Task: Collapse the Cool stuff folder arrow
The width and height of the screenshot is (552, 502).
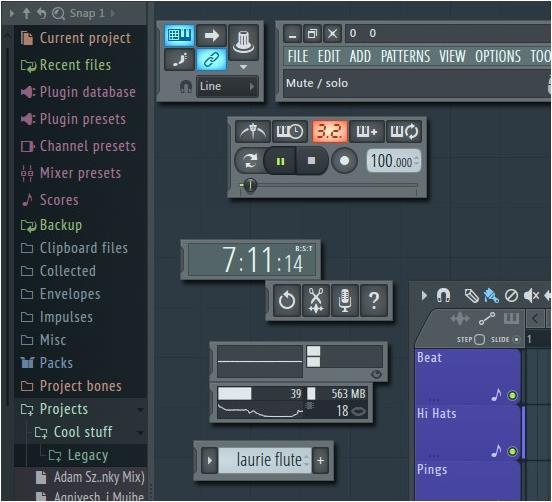Action: click(x=140, y=433)
